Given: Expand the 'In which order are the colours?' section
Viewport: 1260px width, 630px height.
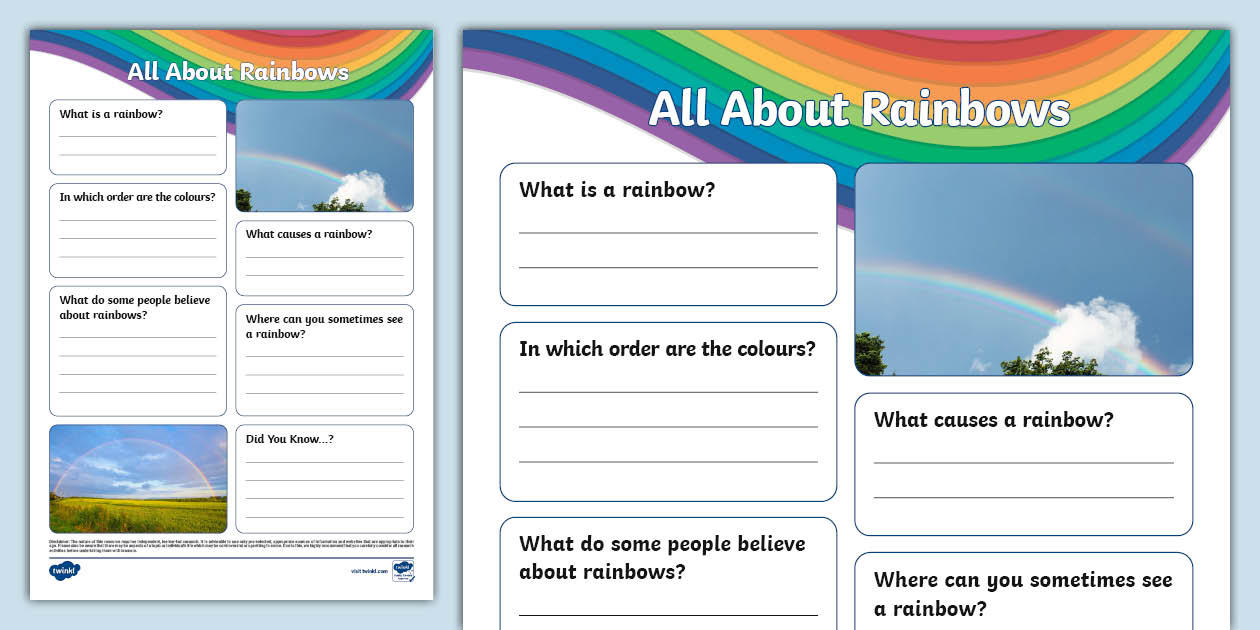Looking at the screenshot, I should click(667, 410).
